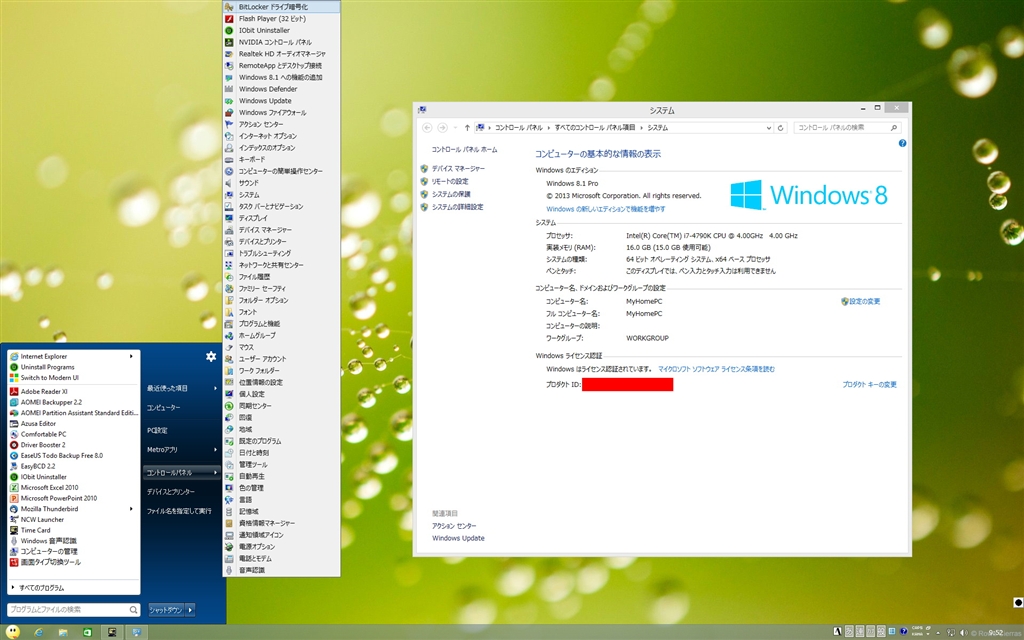Click プロダクト キーの変更 link

[869, 385]
